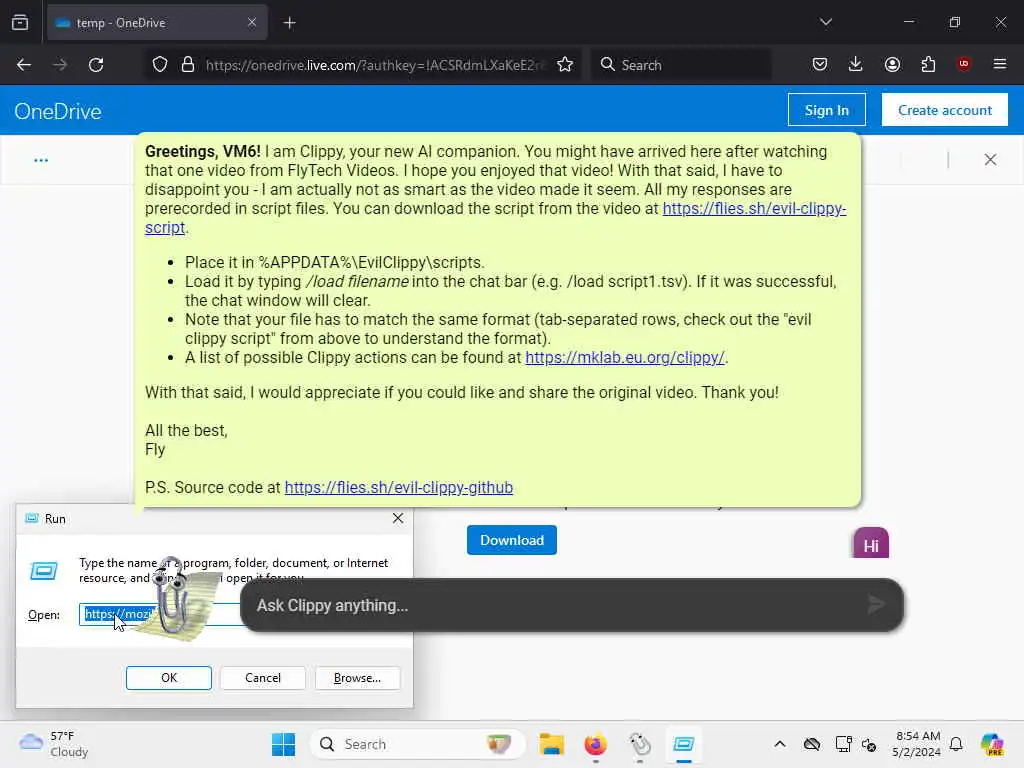This screenshot has width=1024, height=768.
Task: Click the muted volume tray icon
Action: 869,744
